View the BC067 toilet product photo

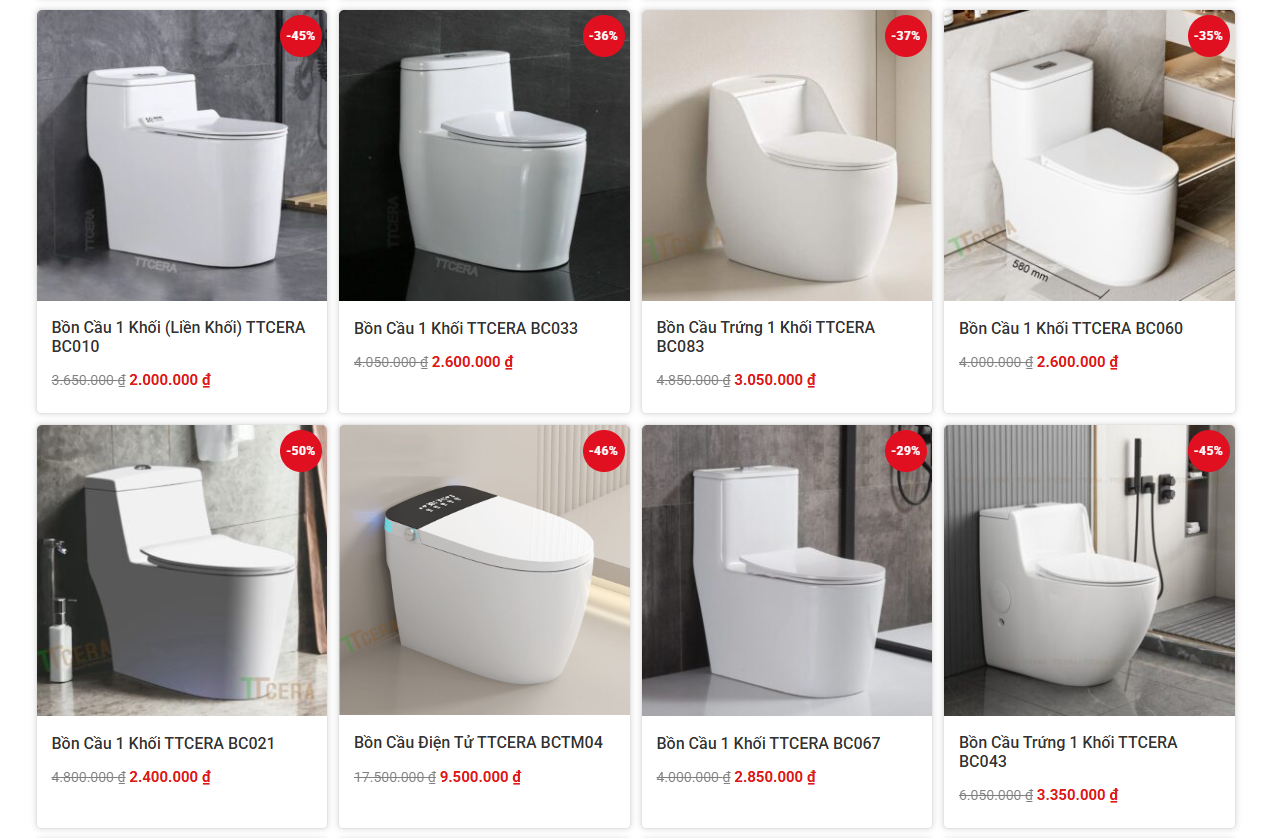click(787, 570)
